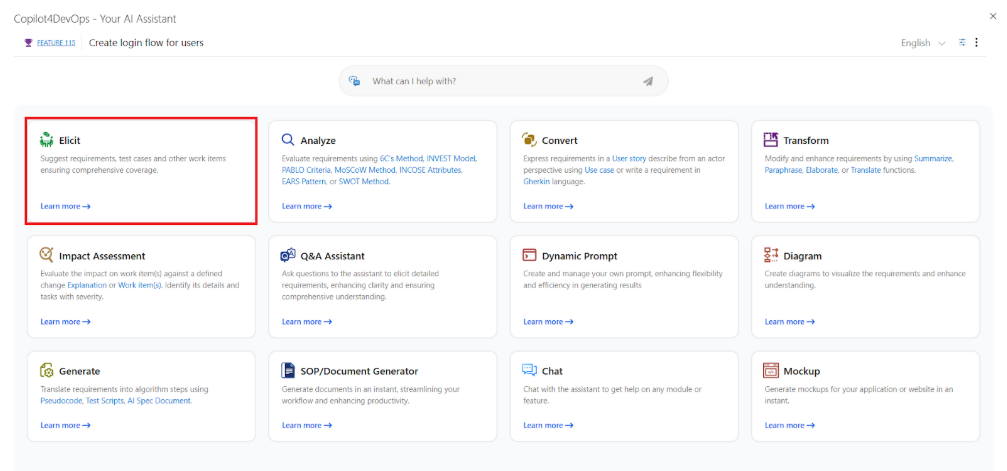Click the Q&A Assistant card title
This screenshot has height=471, width=1007.
click(333, 256)
